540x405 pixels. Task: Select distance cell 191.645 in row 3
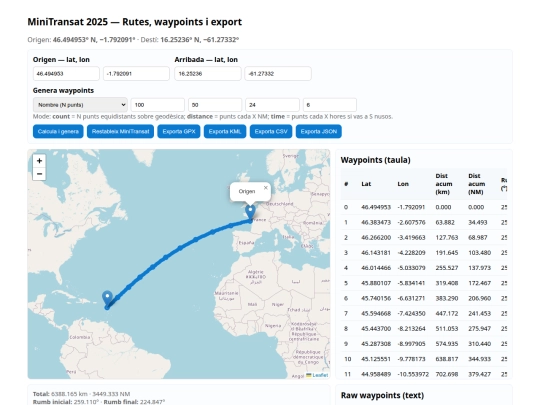[x=447, y=253]
